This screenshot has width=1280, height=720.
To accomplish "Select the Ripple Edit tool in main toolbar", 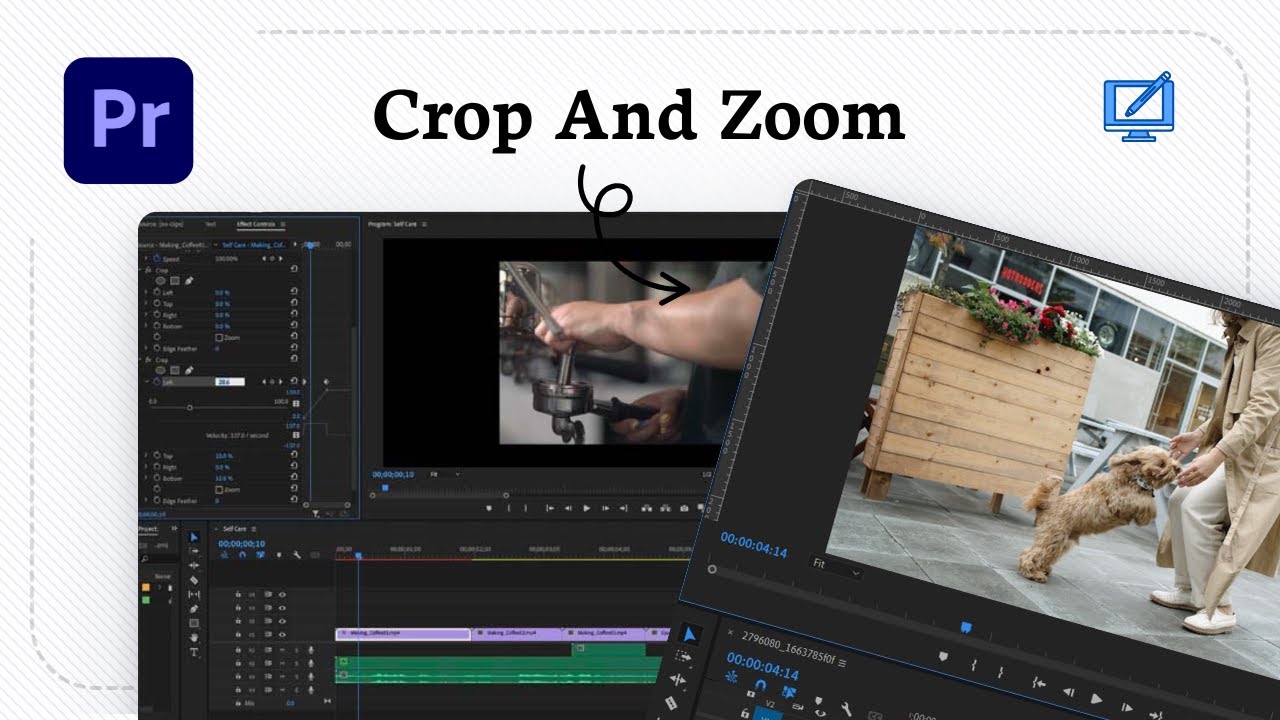I will tap(194, 566).
